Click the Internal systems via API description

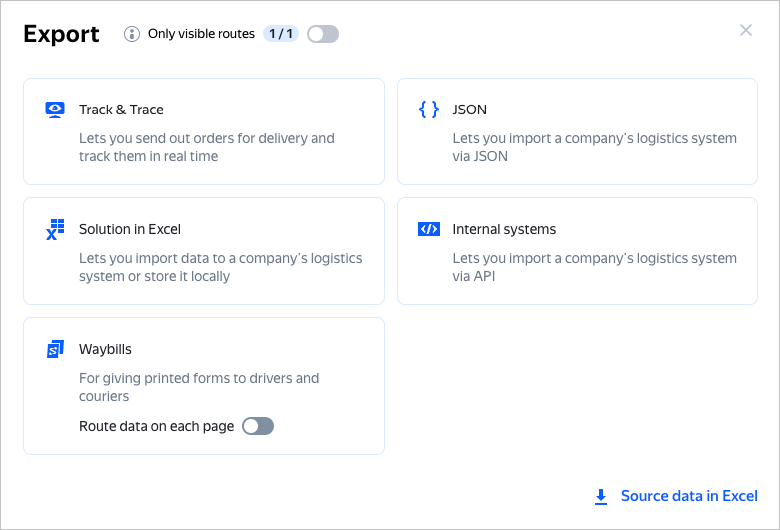[594, 267]
